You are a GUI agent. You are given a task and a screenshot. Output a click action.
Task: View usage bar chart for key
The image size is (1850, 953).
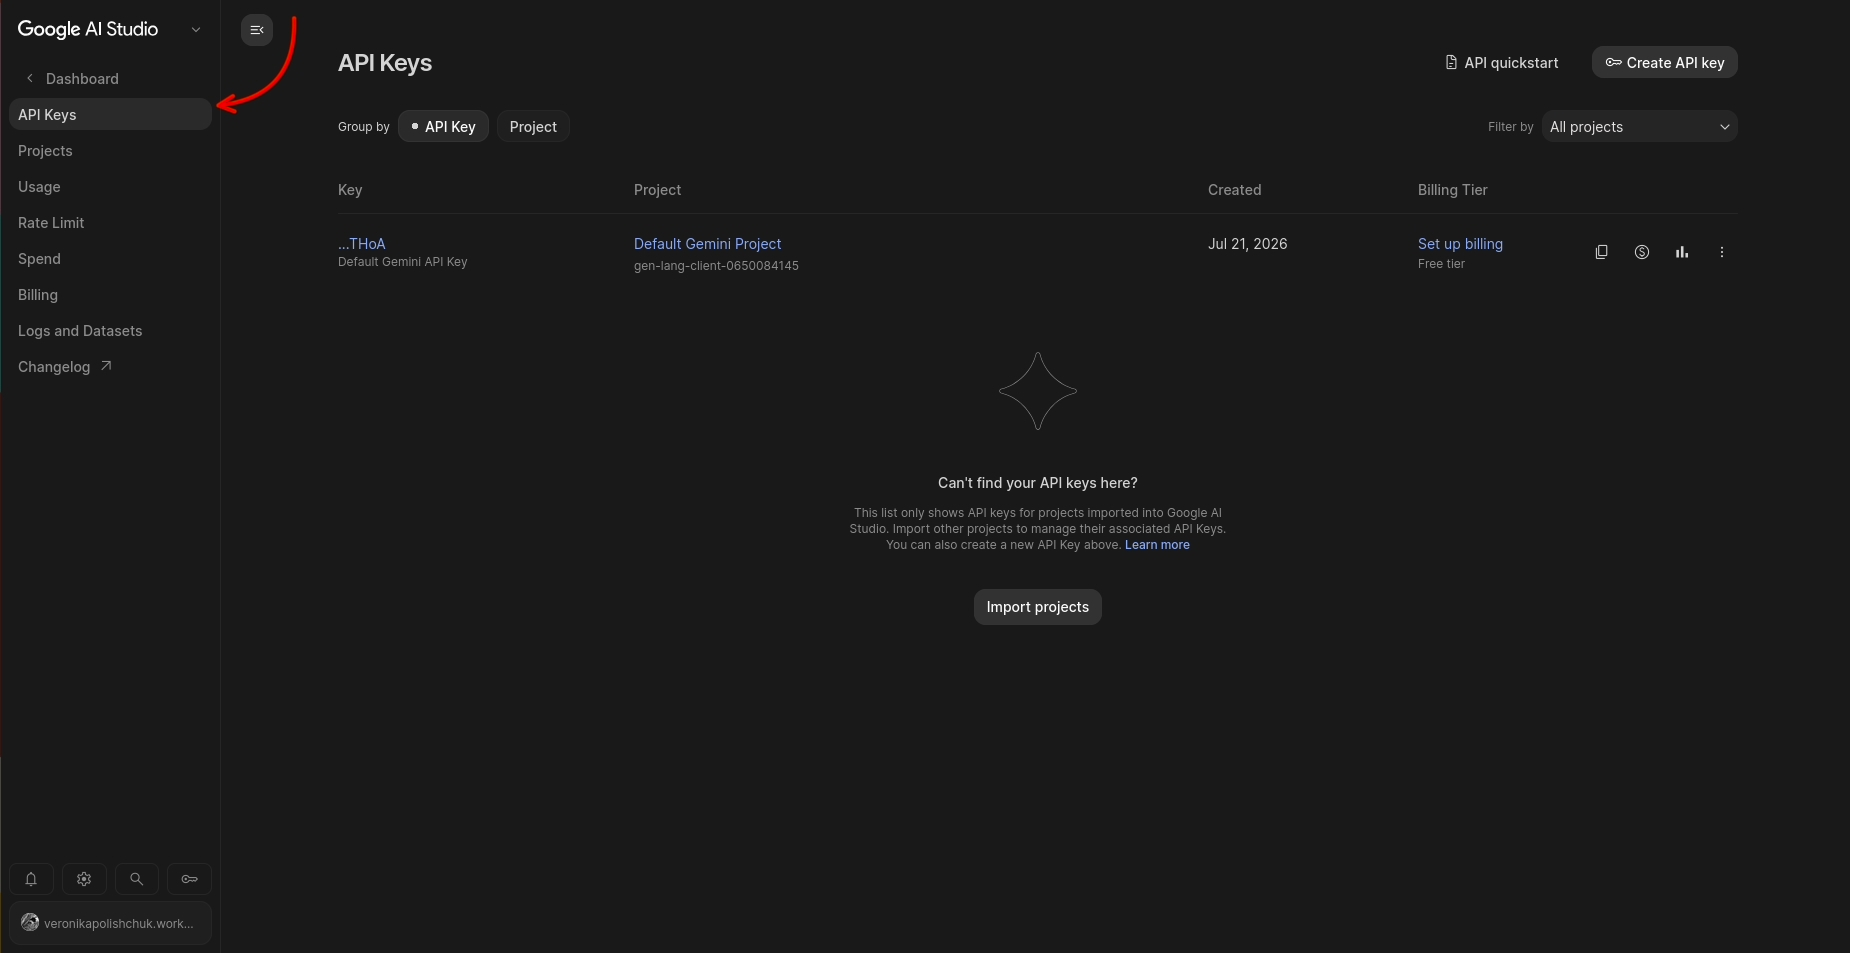(x=1681, y=252)
